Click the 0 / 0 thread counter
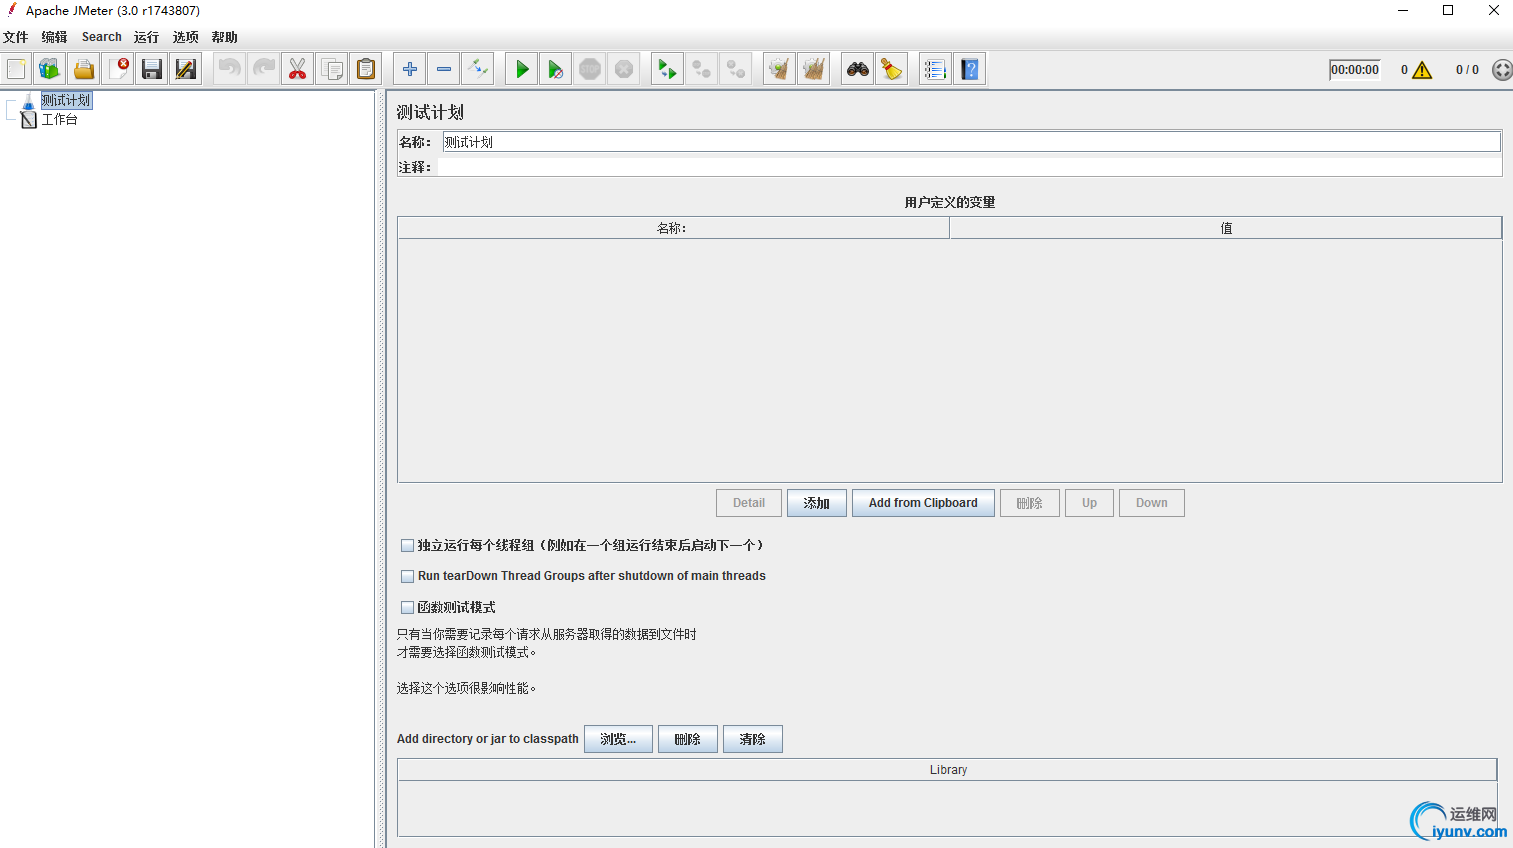This screenshot has height=848, width=1513. click(x=1467, y=70)
